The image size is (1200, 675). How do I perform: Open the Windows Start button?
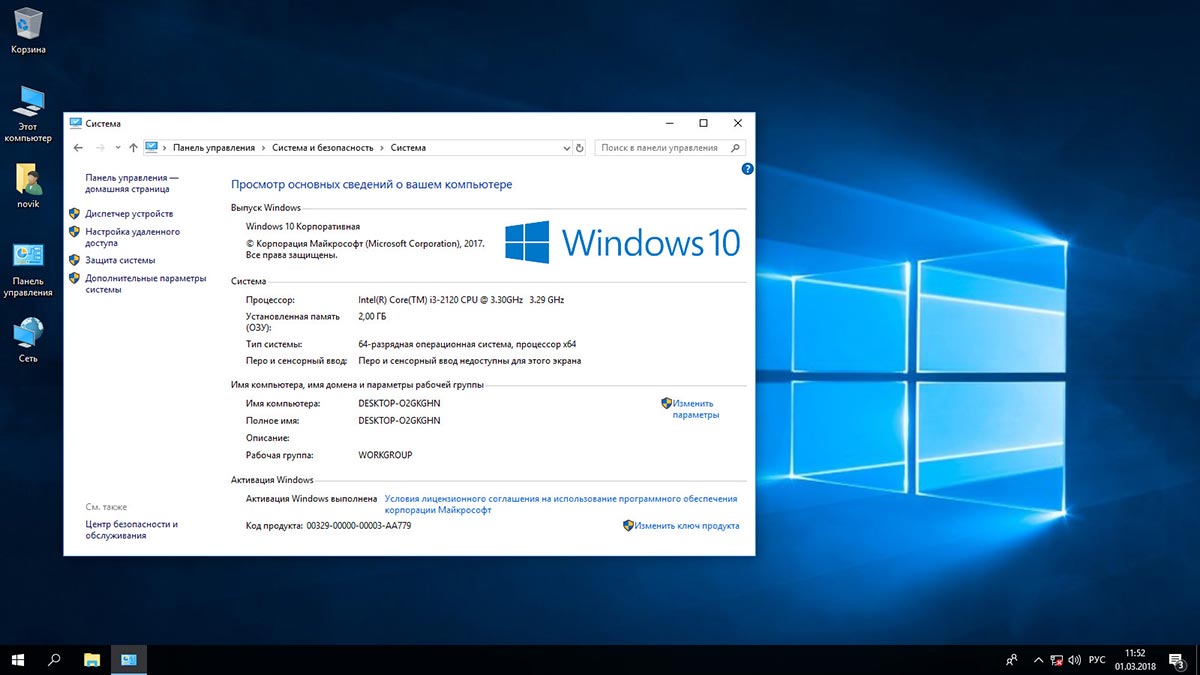(18, 660)
